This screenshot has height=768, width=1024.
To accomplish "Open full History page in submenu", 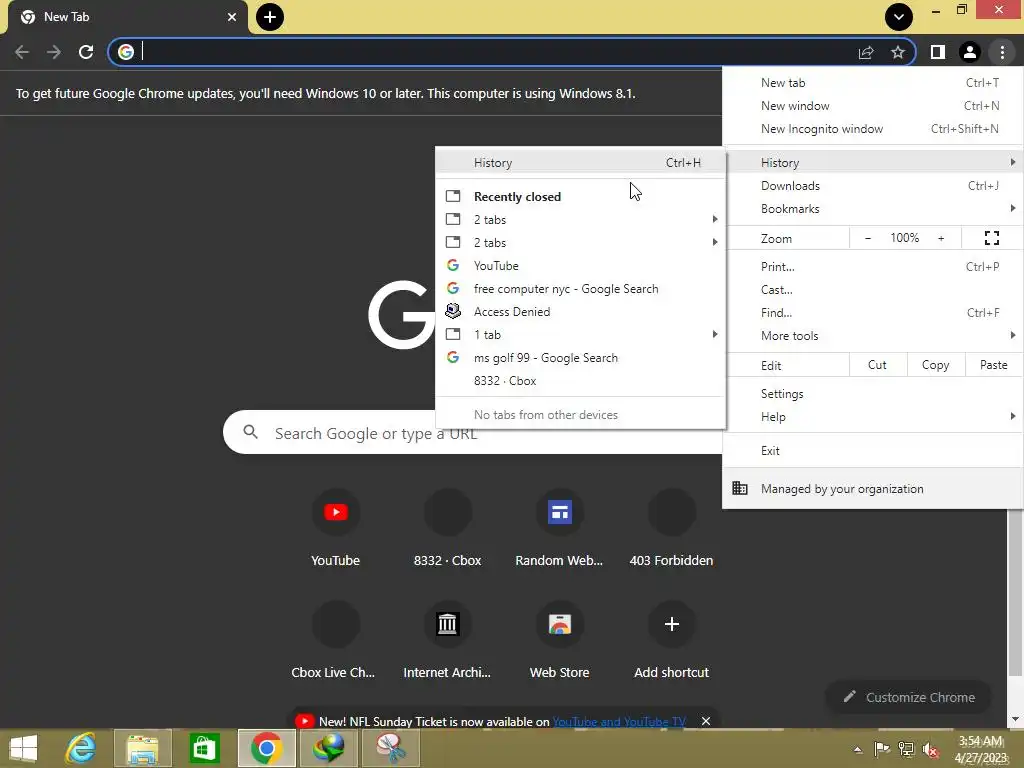I will point(580,163).
